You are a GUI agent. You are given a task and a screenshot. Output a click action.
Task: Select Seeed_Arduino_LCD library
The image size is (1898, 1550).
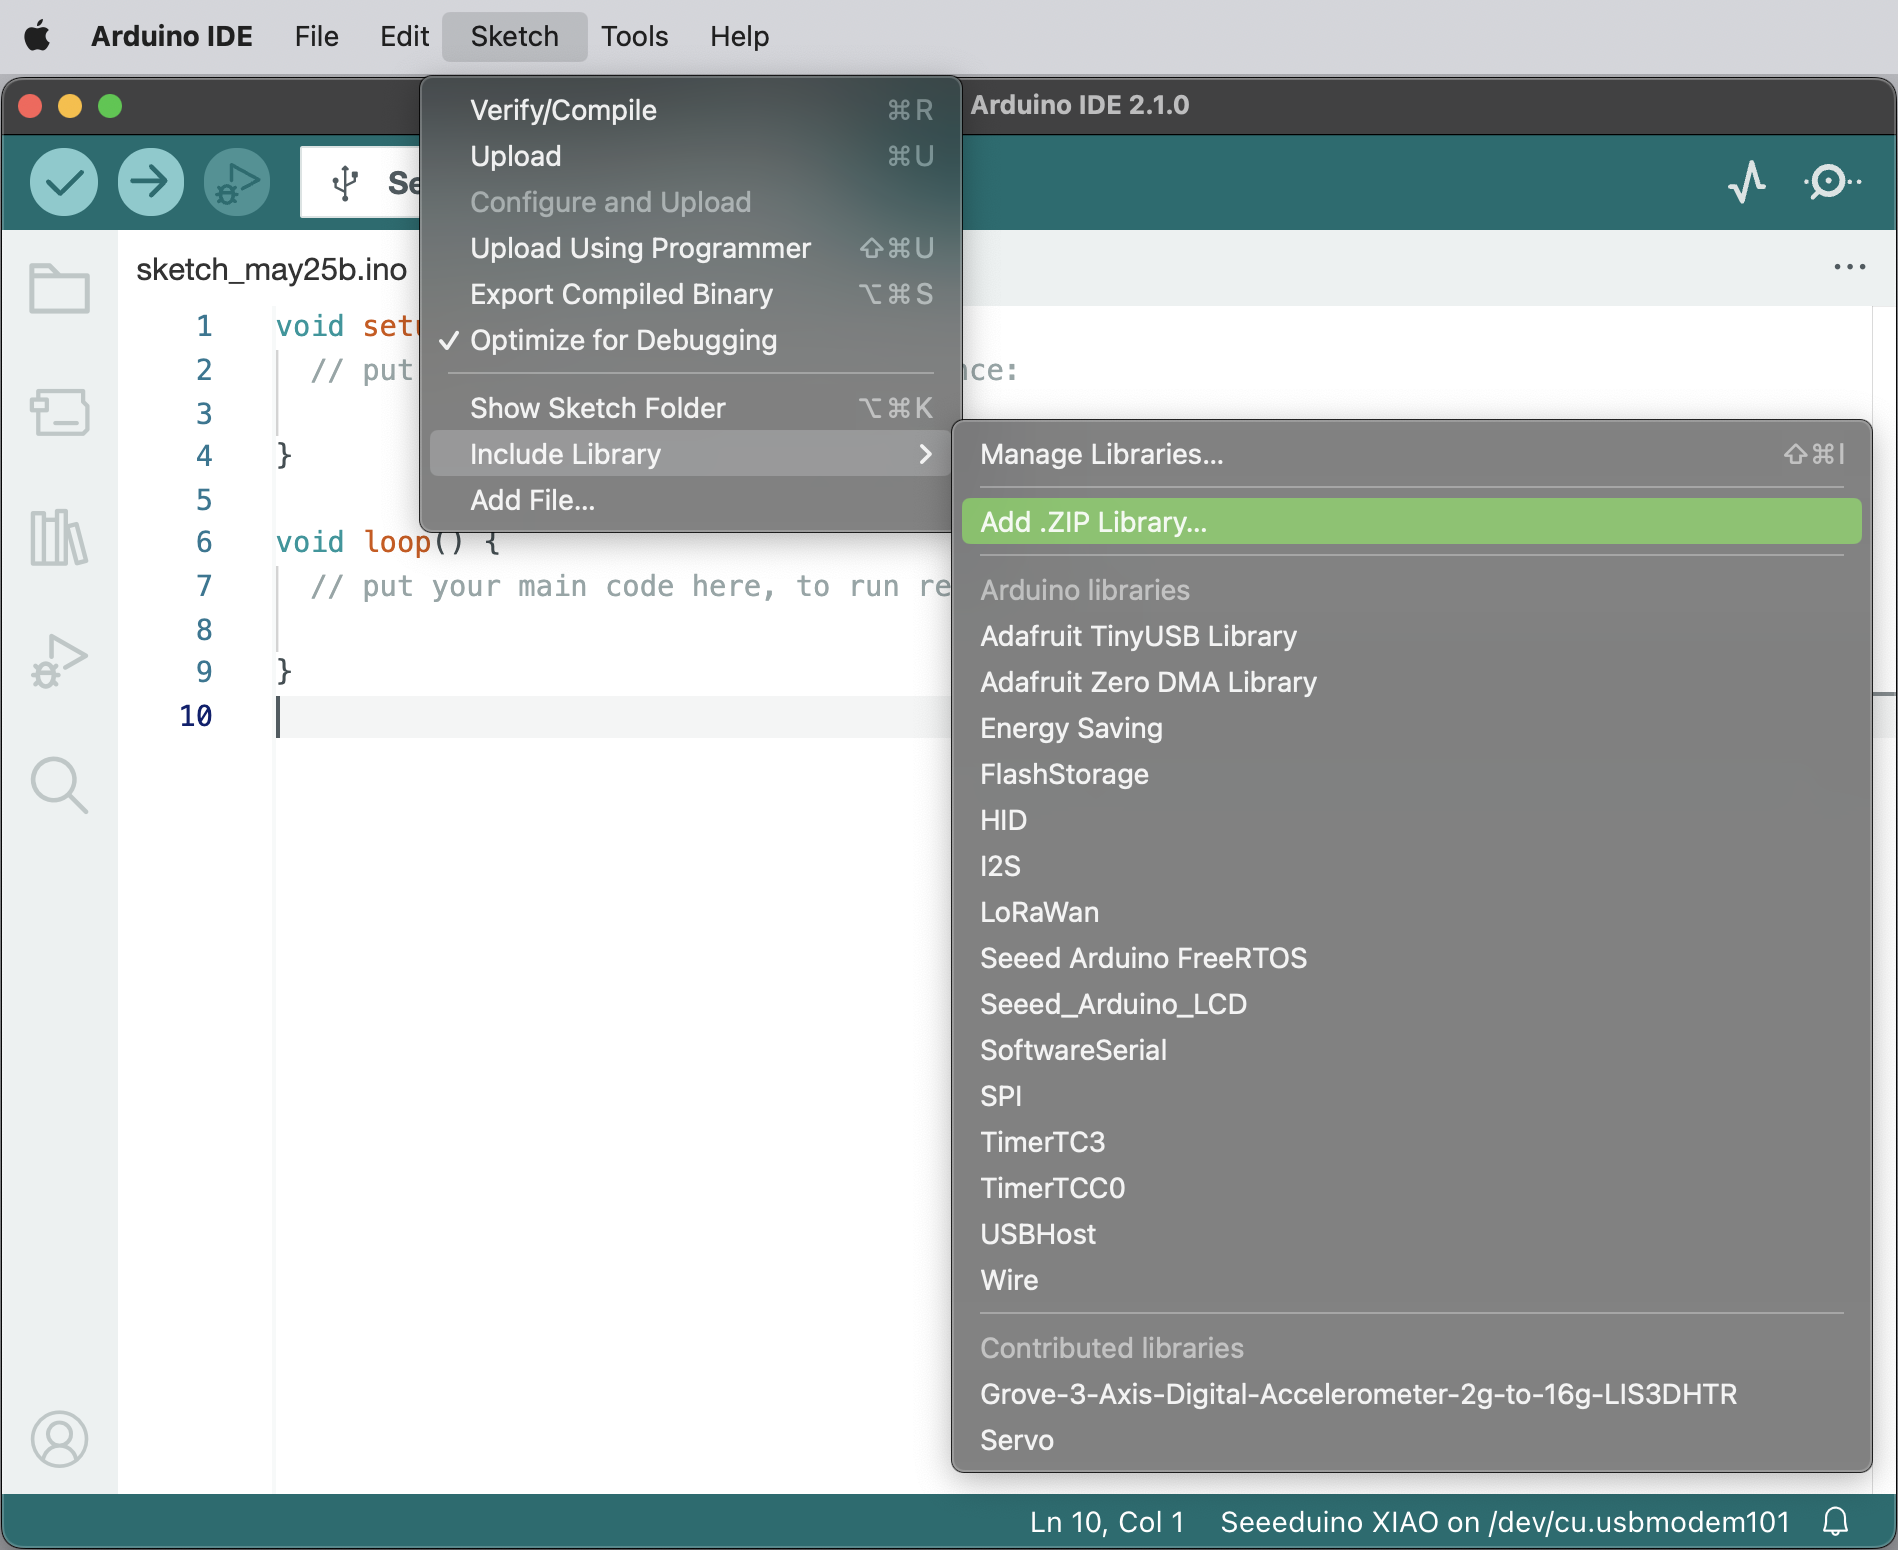(x=1412, y=1004)
